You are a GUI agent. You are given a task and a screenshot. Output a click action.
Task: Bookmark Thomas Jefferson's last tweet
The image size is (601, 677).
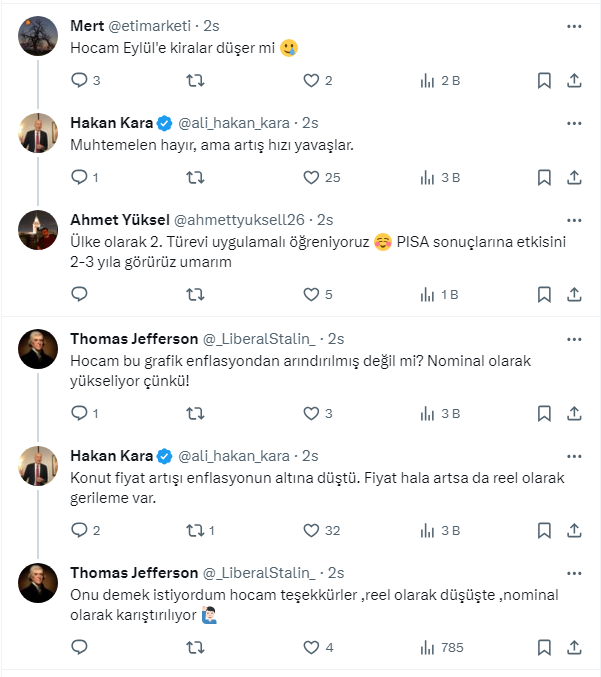pos(543,648)
